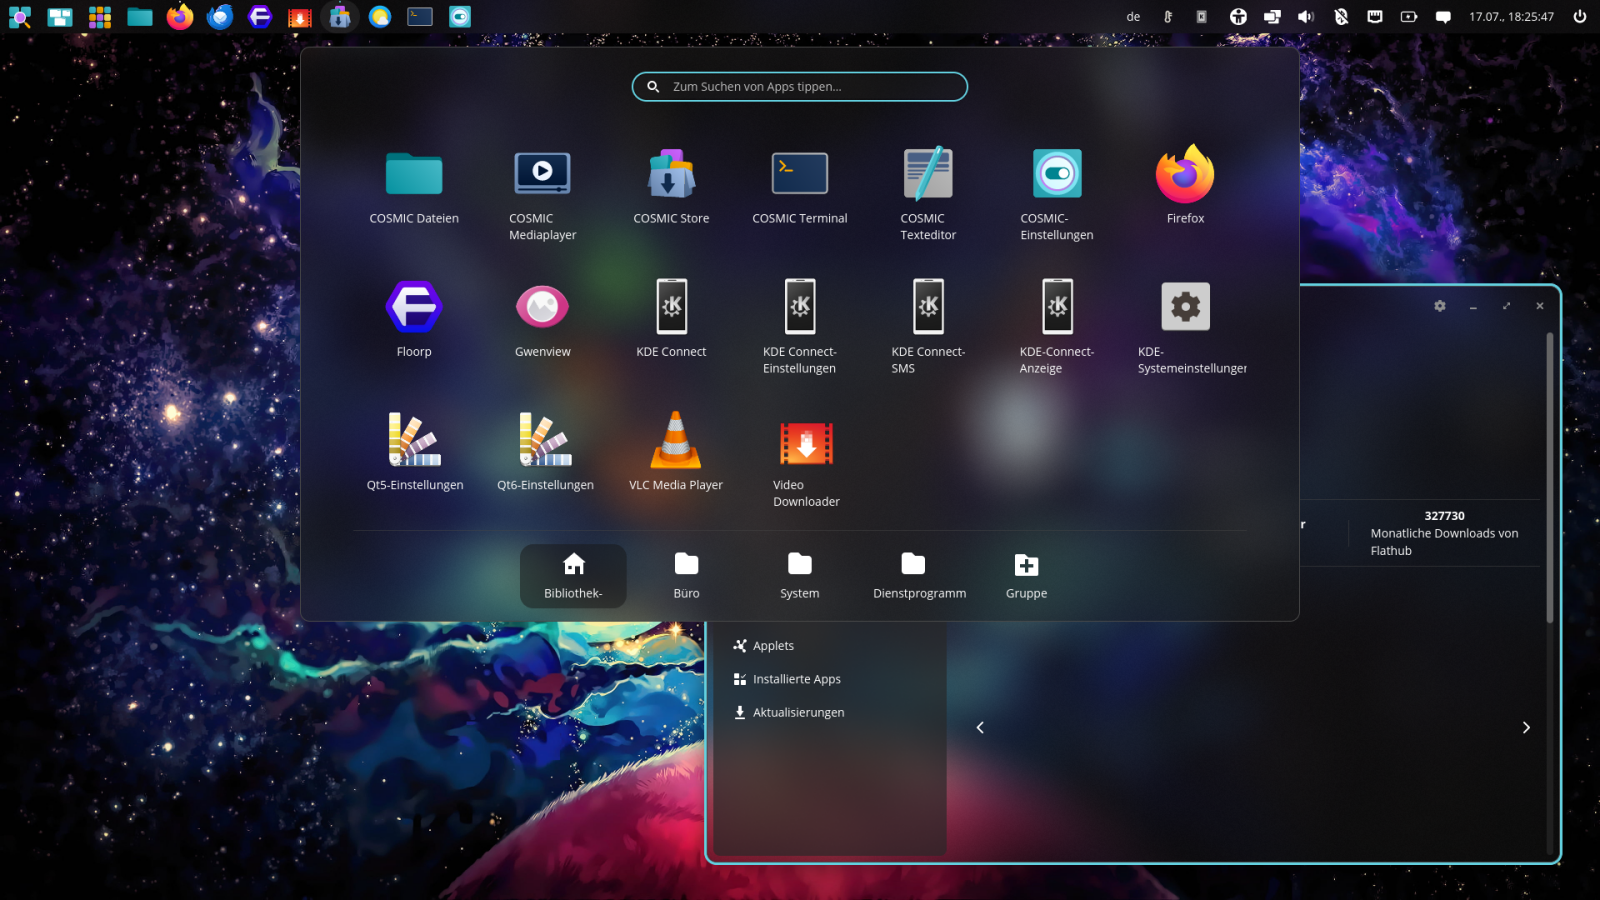1600x900 pixels.
Task: Toggle the app library grid icon in panel
Action: (100, 17)
